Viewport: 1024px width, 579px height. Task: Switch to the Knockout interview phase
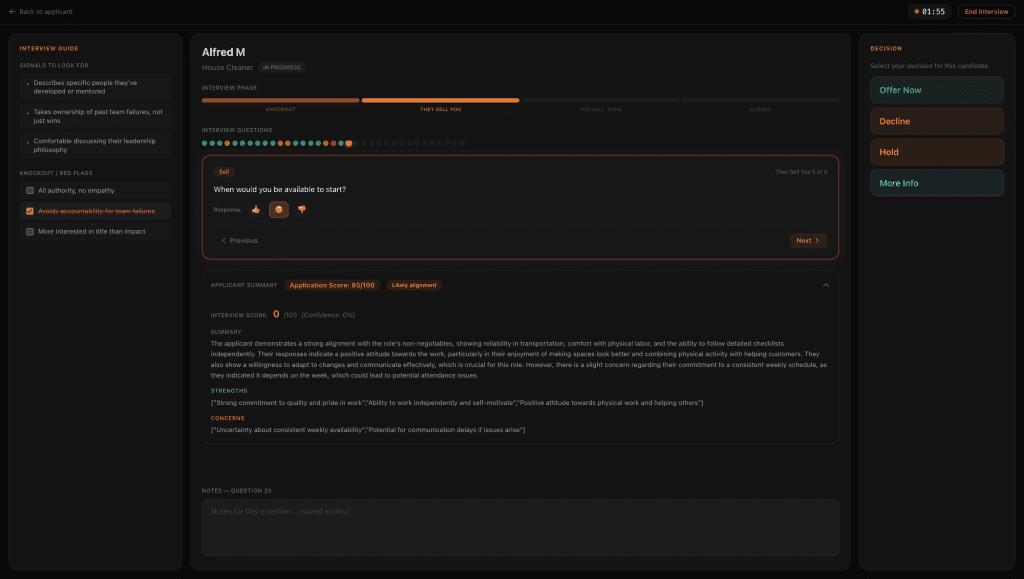[x=280, y=100]
